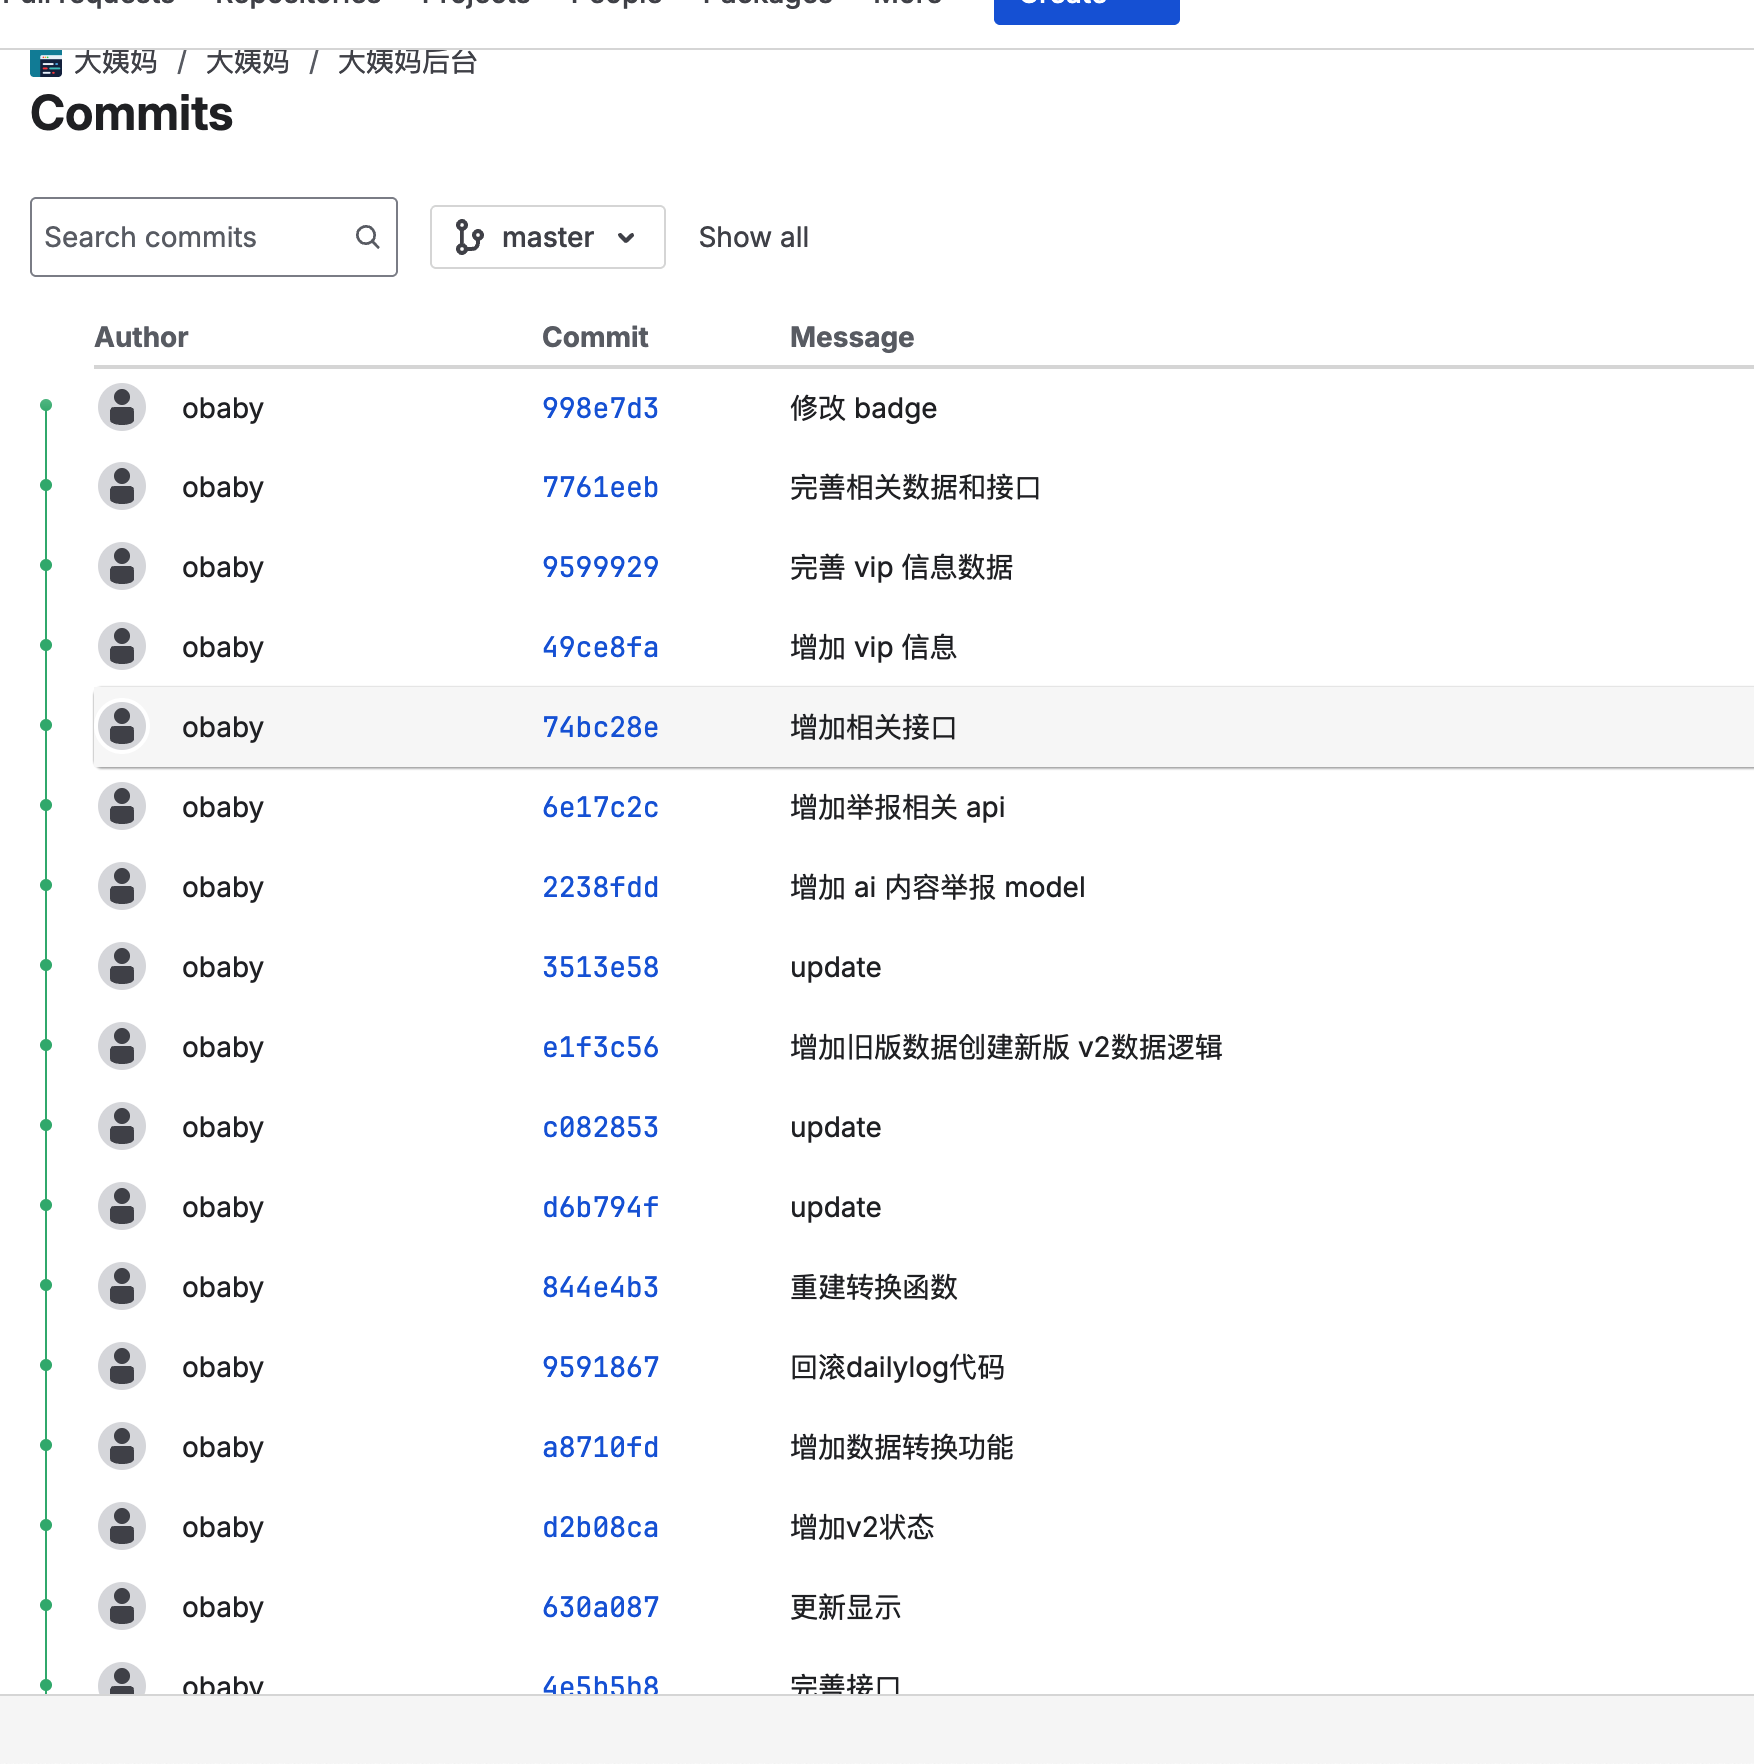
Task: Click the branch icon beside master
Action: 469,237
